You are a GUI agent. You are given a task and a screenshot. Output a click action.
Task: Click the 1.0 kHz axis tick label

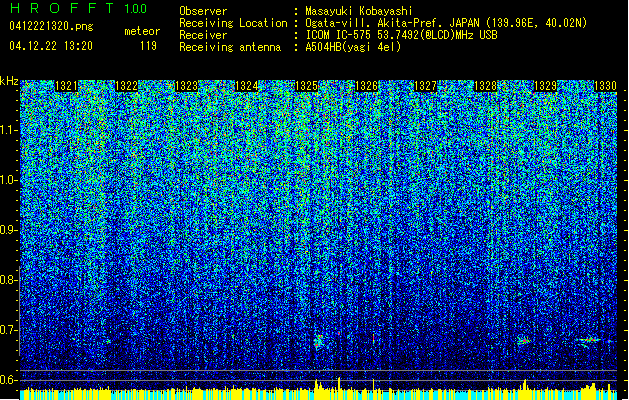tap(9, 180)
